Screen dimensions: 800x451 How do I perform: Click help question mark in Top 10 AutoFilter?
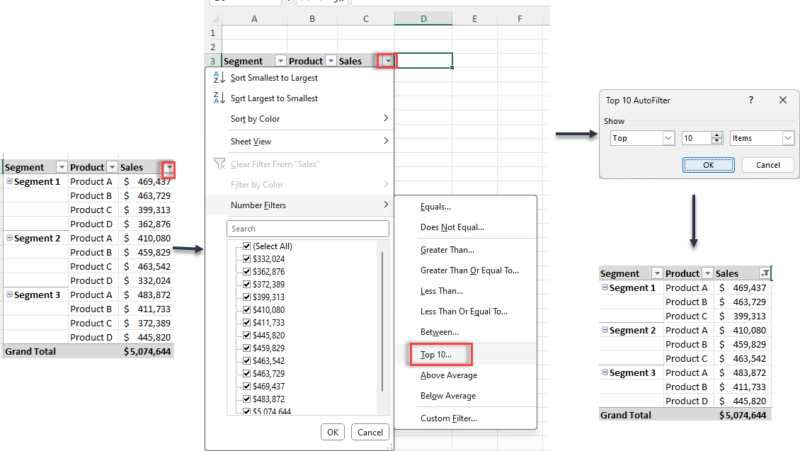pos(751,100)
